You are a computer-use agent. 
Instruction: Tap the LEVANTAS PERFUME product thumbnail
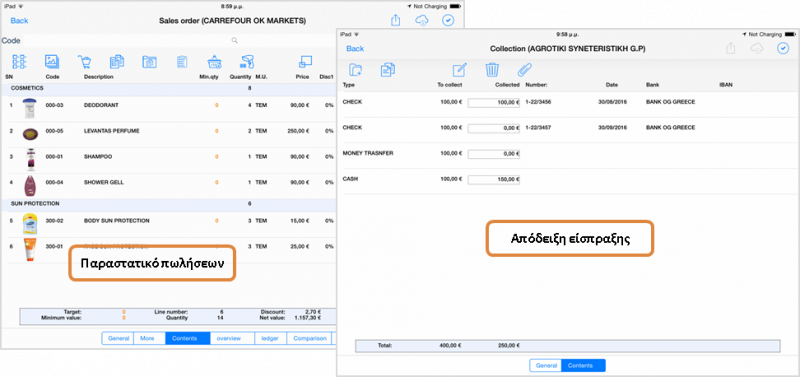pos(30,134)
